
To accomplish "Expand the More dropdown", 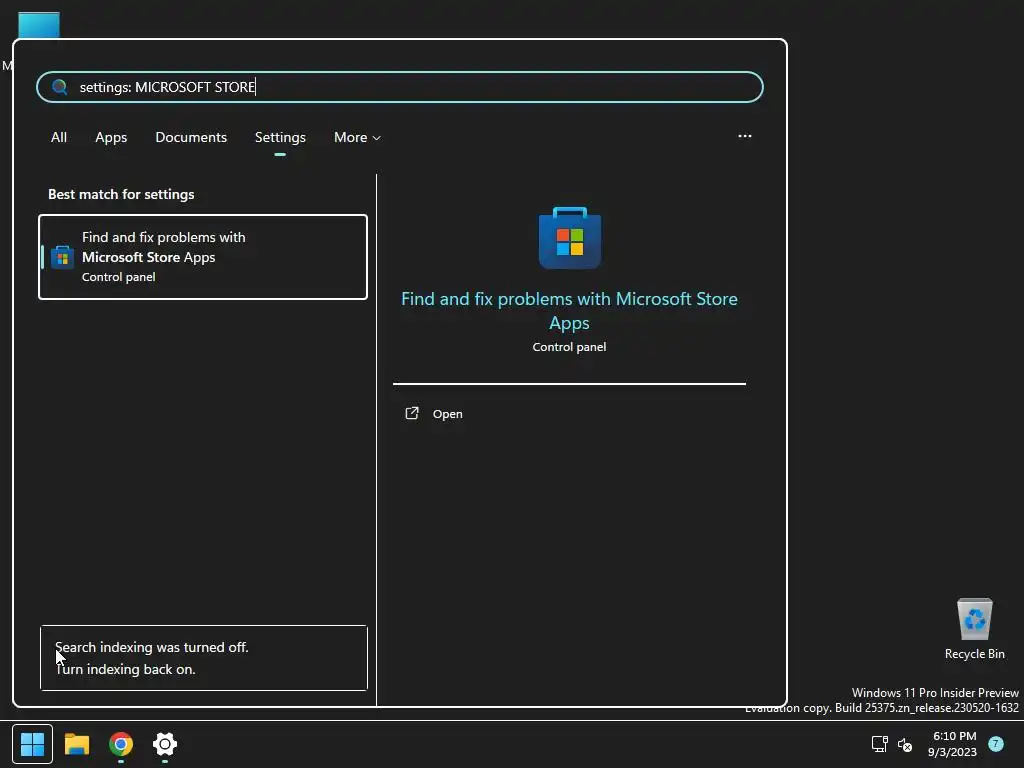I will coord(357,137).
